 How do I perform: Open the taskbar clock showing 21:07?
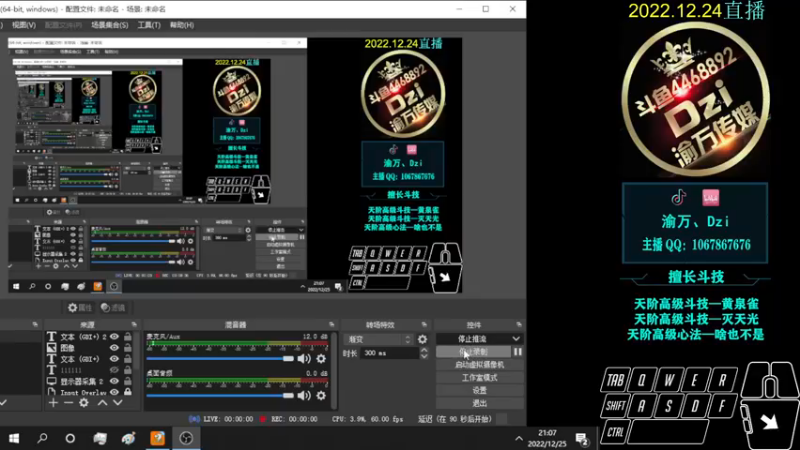[x=547, y=438]
